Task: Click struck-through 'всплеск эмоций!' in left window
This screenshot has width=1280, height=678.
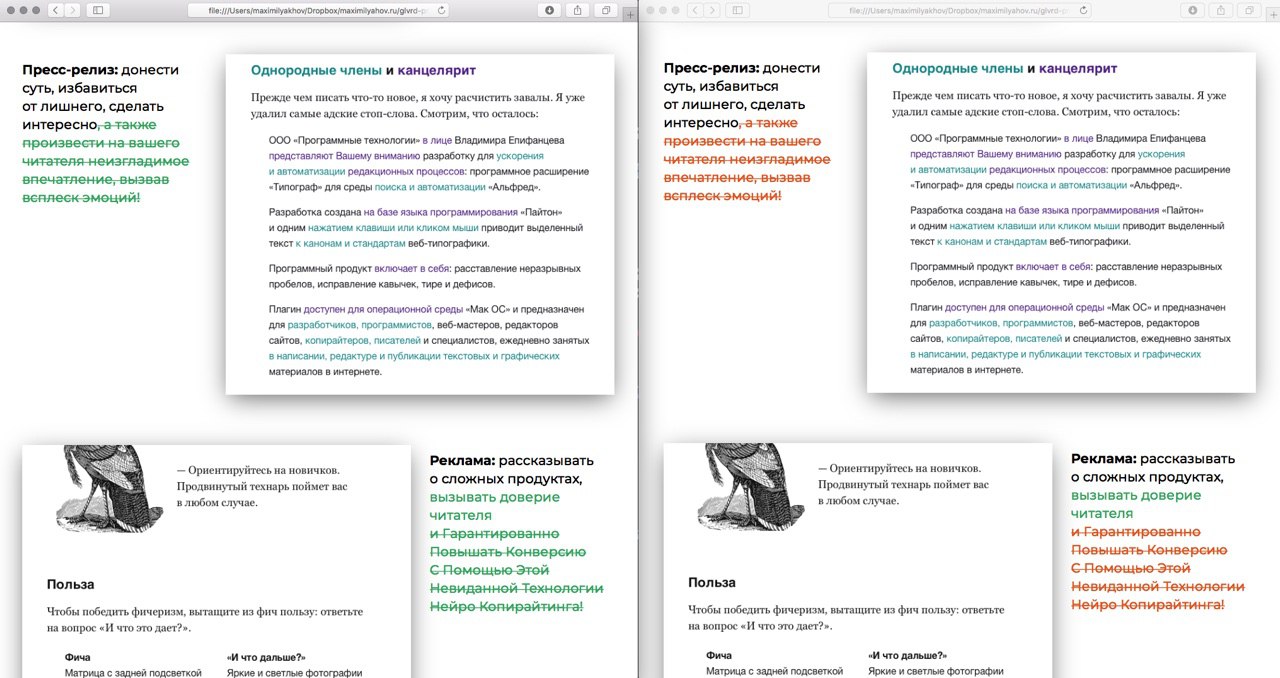Action: click(81, 197)
